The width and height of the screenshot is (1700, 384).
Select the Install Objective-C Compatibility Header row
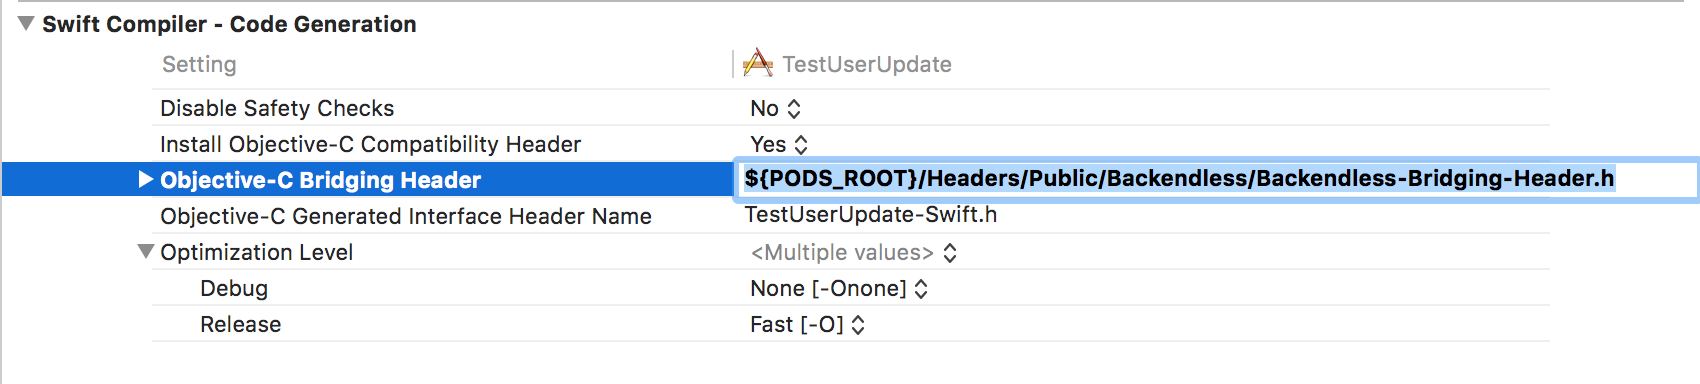pos(850,144)
